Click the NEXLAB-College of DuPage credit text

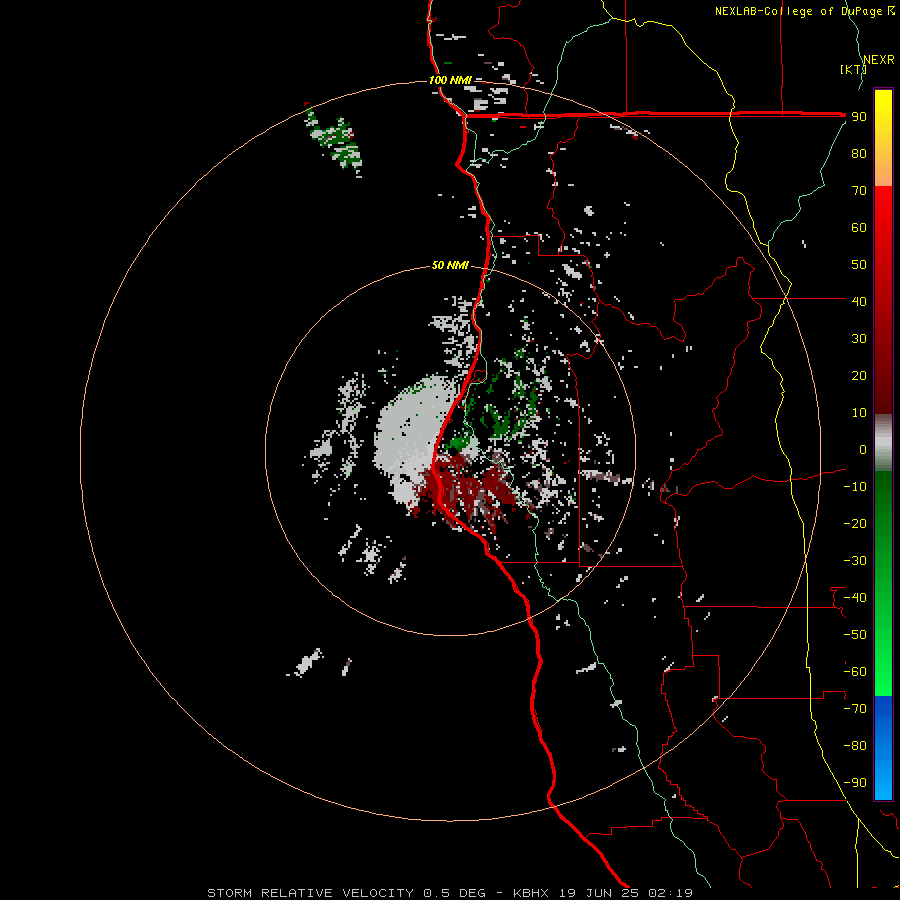click(804, 11)
